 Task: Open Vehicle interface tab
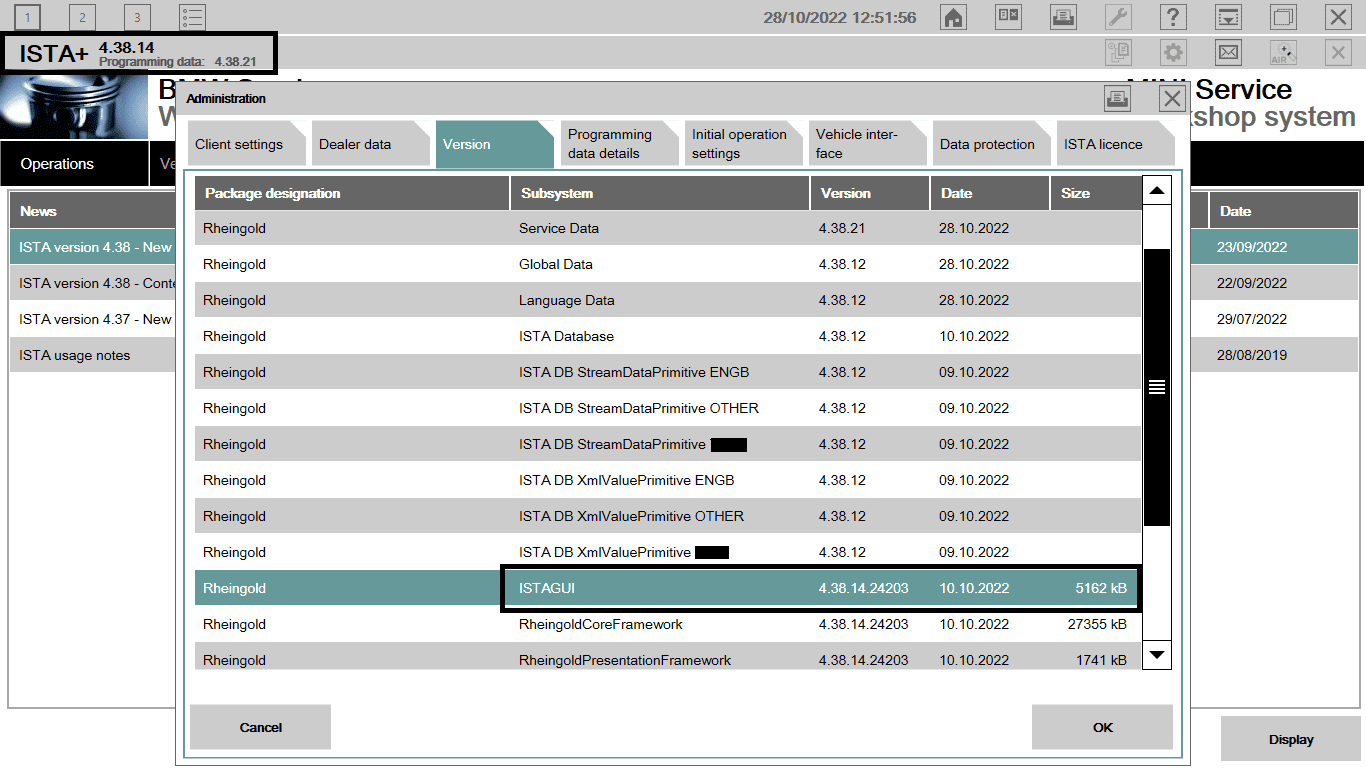pyautogui.click(x=866, y=144)
